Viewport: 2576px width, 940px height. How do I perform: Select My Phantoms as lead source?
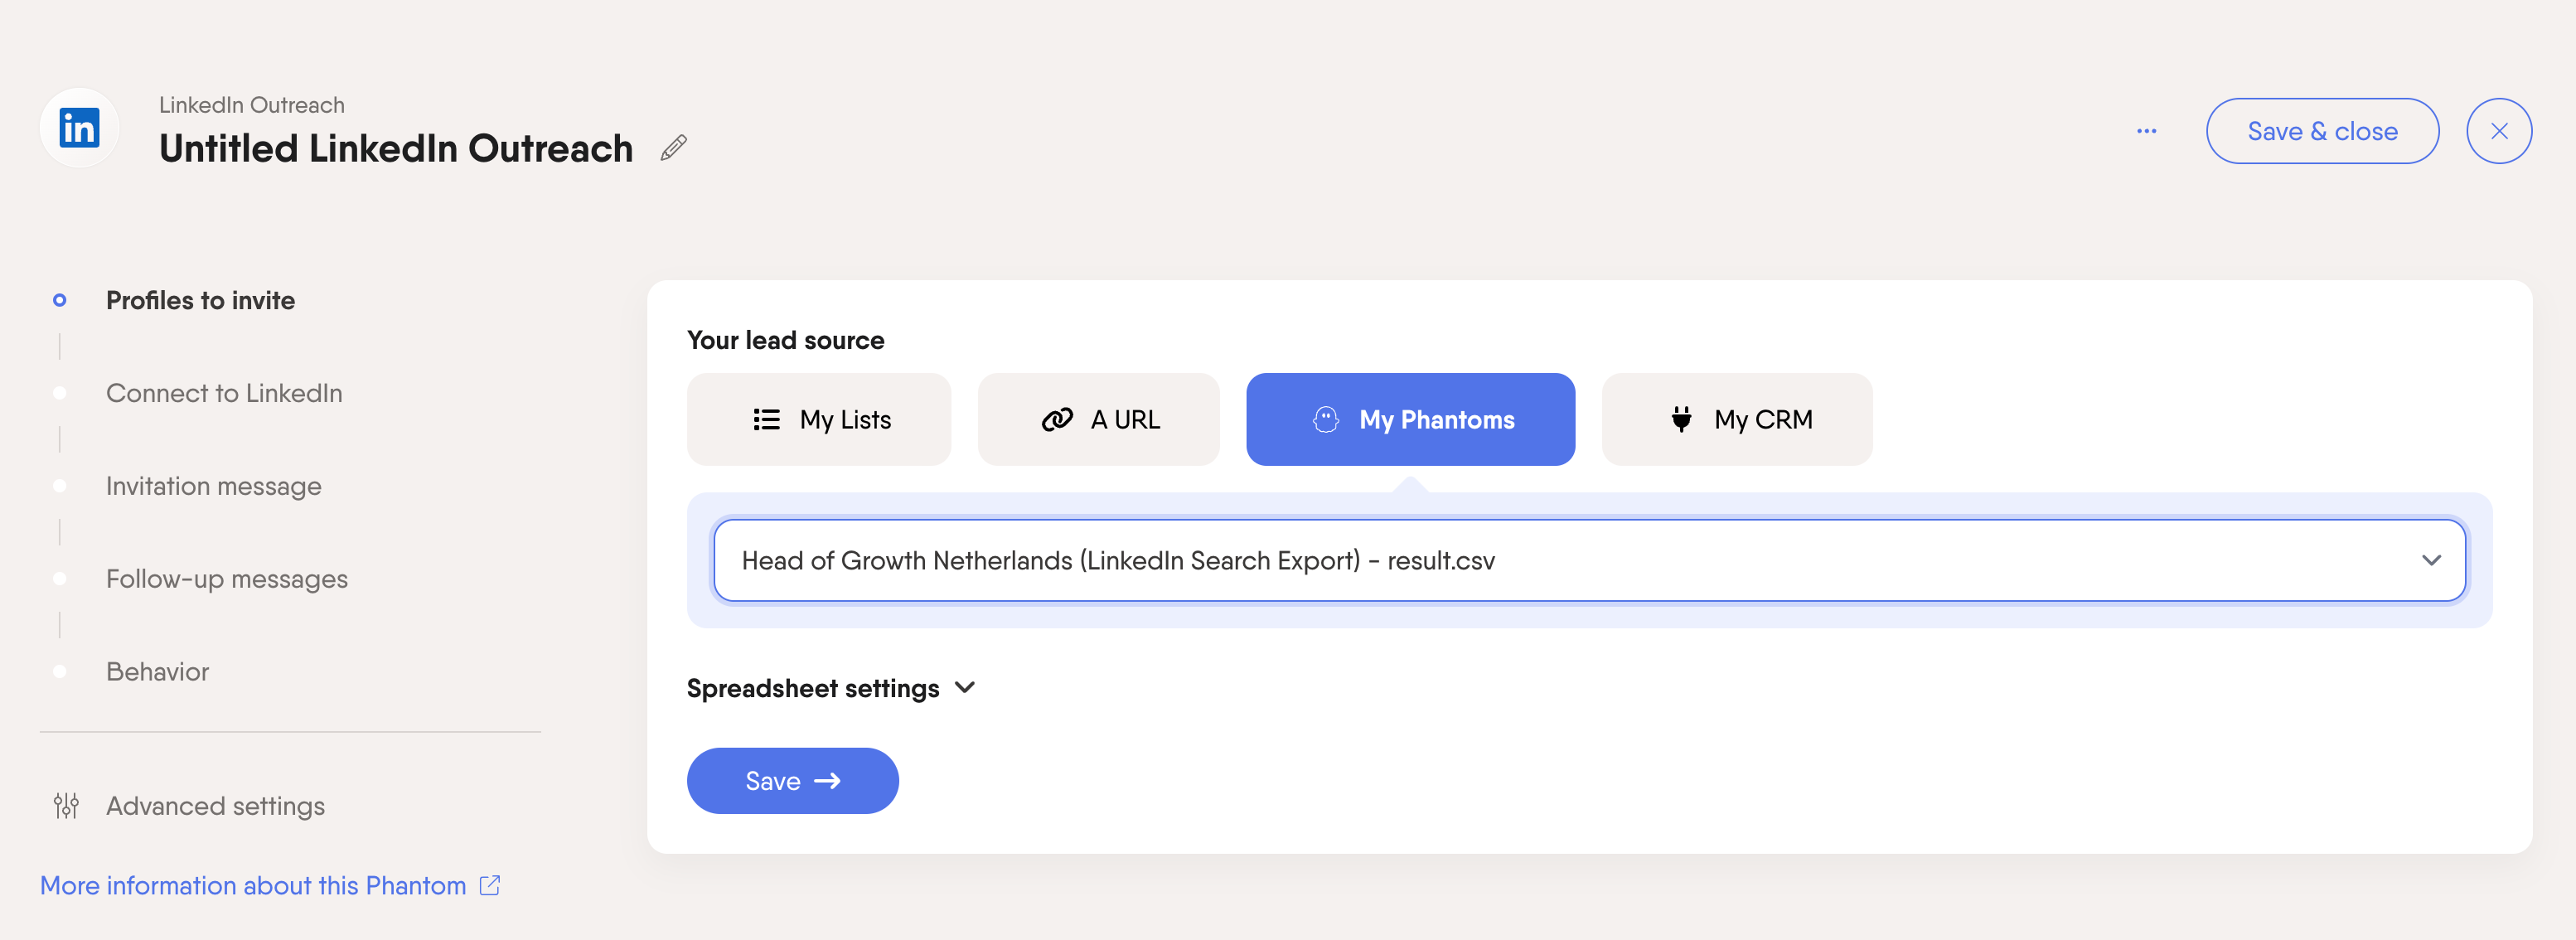pos(1410,419)
